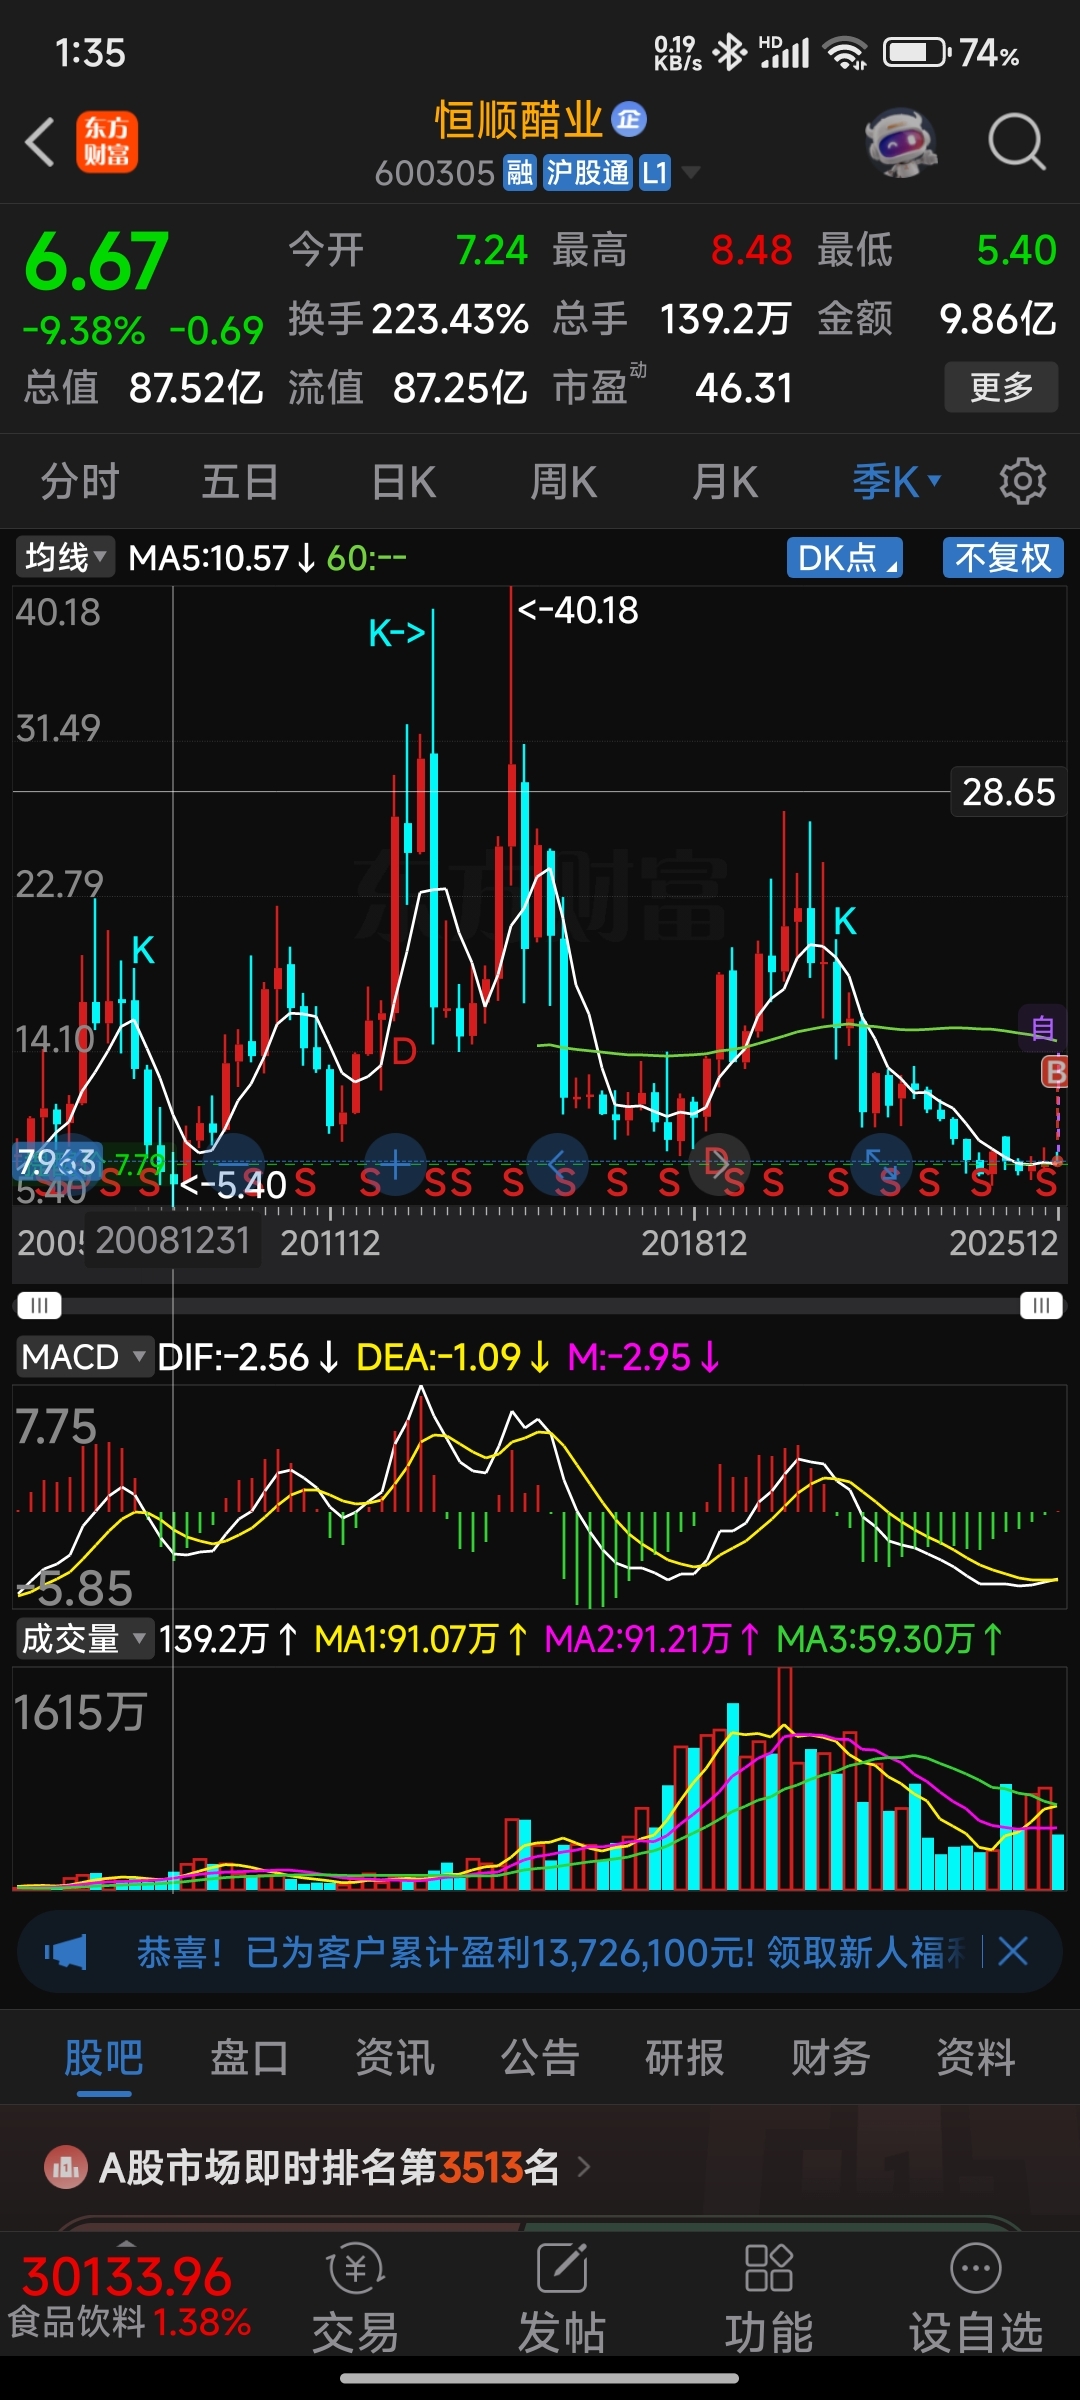Tap the MA5:10.57 readout
Viewport: 1080px width, 2400px height.
(x=222, y=558)
